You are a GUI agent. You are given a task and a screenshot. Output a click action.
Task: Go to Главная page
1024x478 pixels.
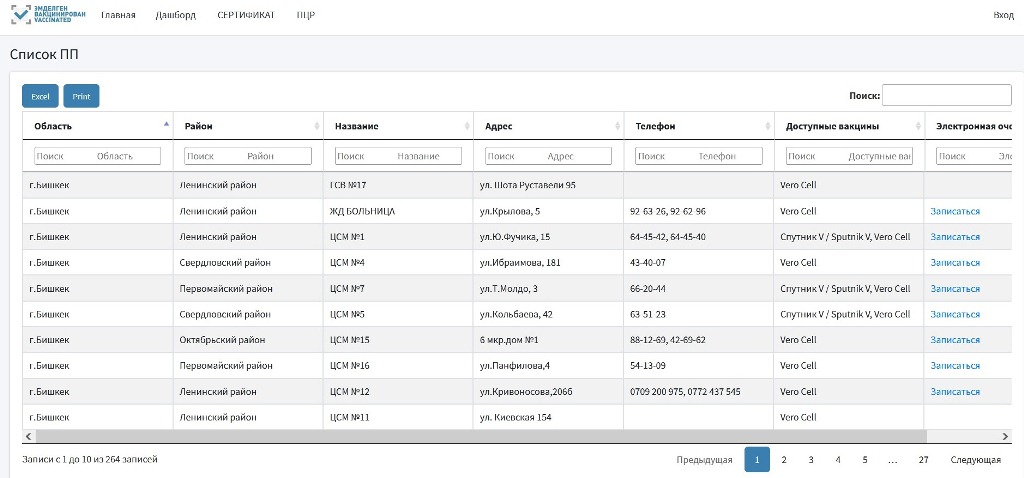[118, 15]
